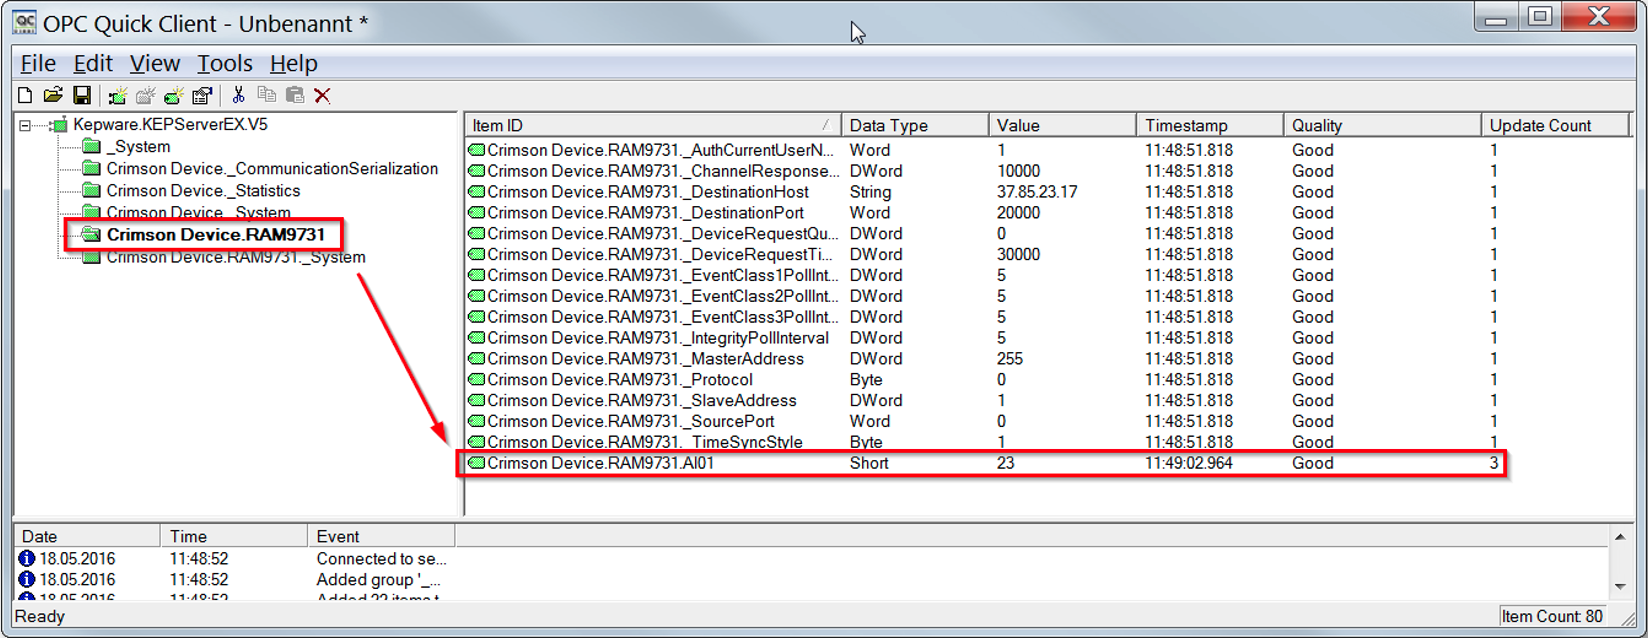Click the New Item toolbar icon
The height and width of the screenshot is (638, 1648).
coord(174,95)
